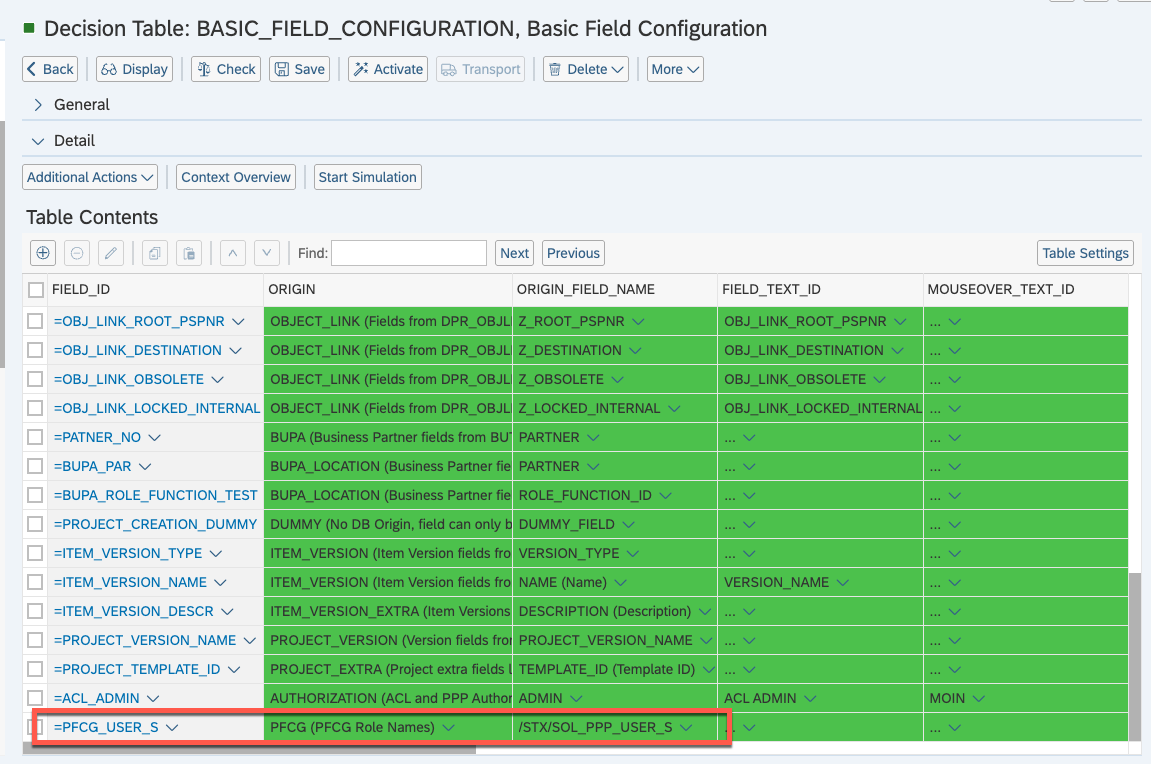Click the Table Settings button
The height and width of the screenshot is (764, 1151).
click(1085, 253)
